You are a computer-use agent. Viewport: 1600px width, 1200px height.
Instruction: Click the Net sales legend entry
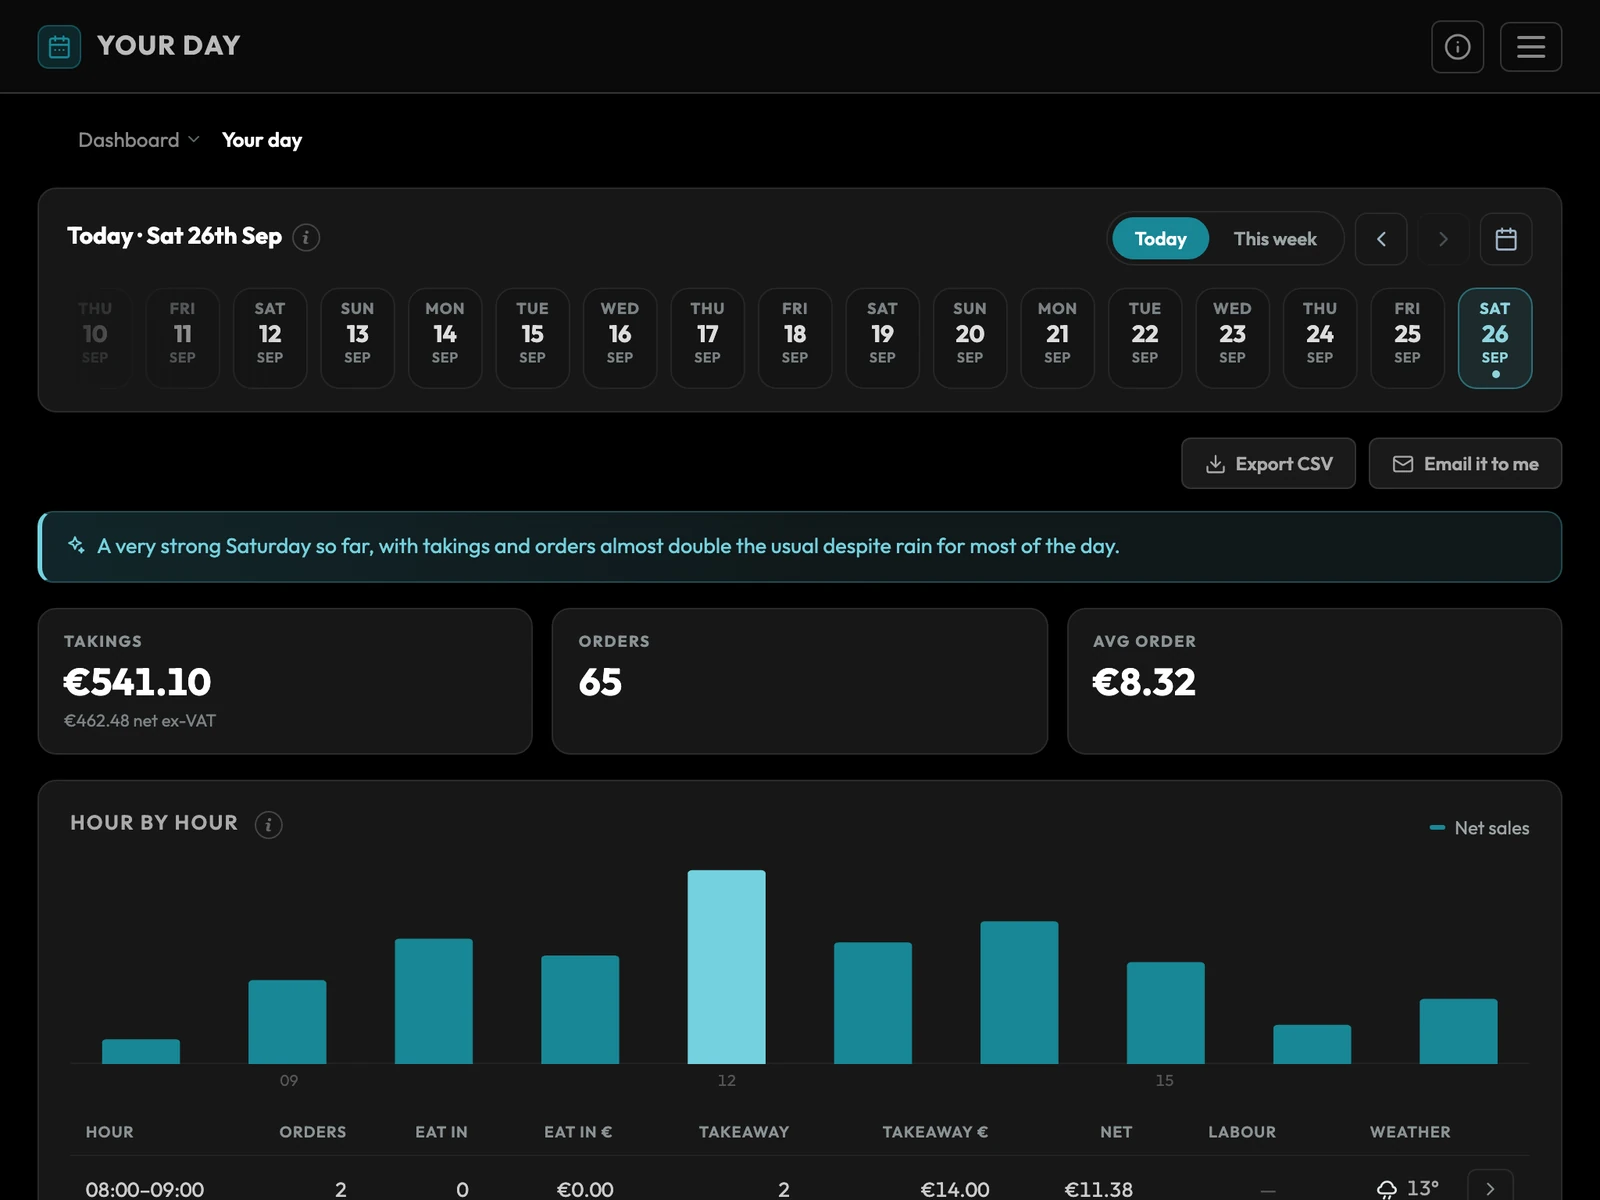tap(1480, 828)
